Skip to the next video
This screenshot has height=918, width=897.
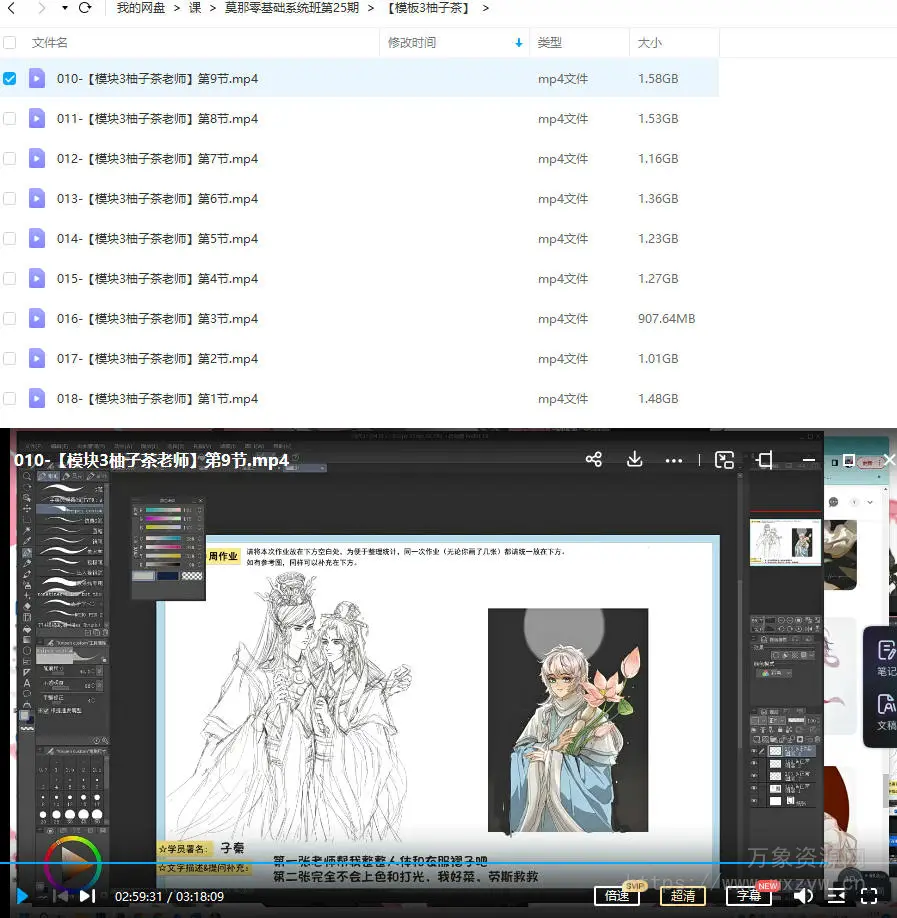click(x=88, y=896)
